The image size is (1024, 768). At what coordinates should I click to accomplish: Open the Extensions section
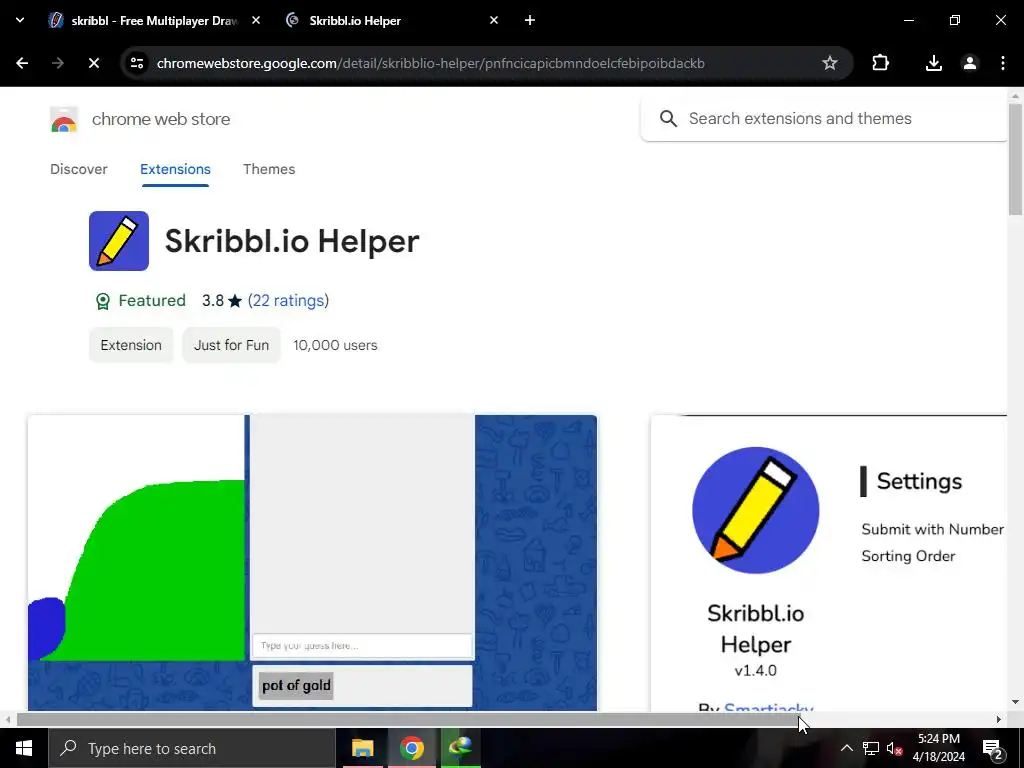coord(175,169)
